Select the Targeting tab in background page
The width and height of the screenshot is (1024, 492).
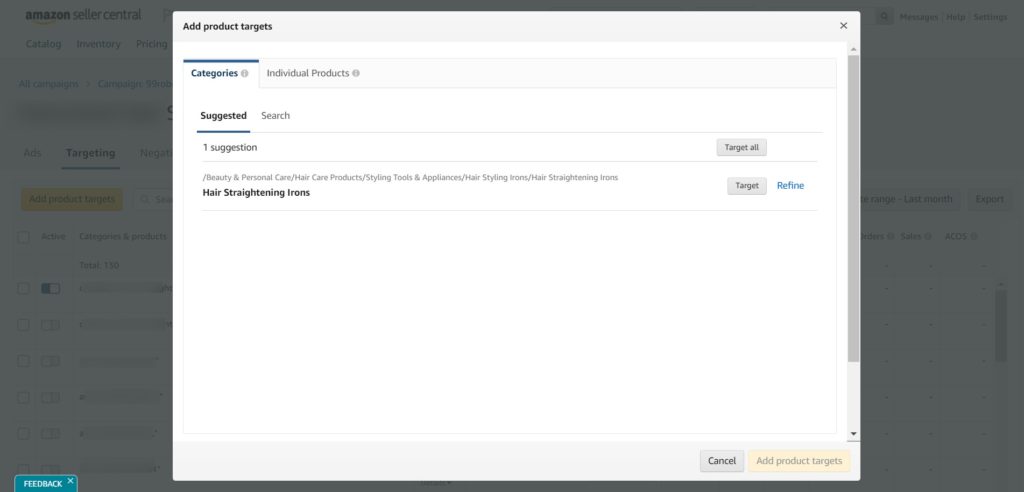click(x=90, y=153)
